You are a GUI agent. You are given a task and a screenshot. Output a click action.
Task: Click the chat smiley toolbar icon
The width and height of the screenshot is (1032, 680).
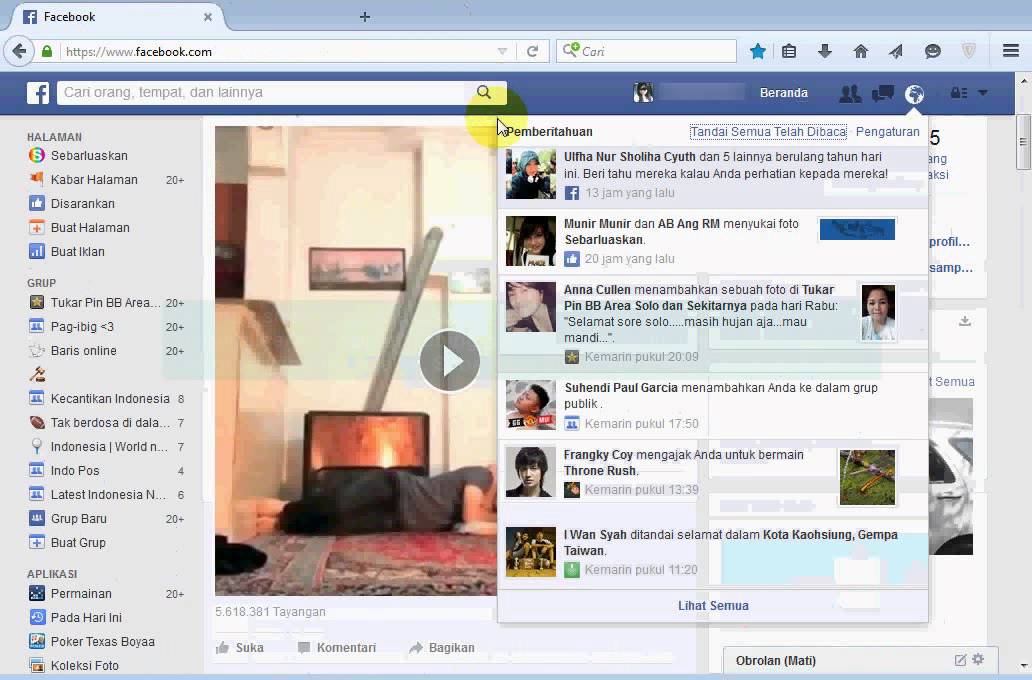(x=932, y=51)
